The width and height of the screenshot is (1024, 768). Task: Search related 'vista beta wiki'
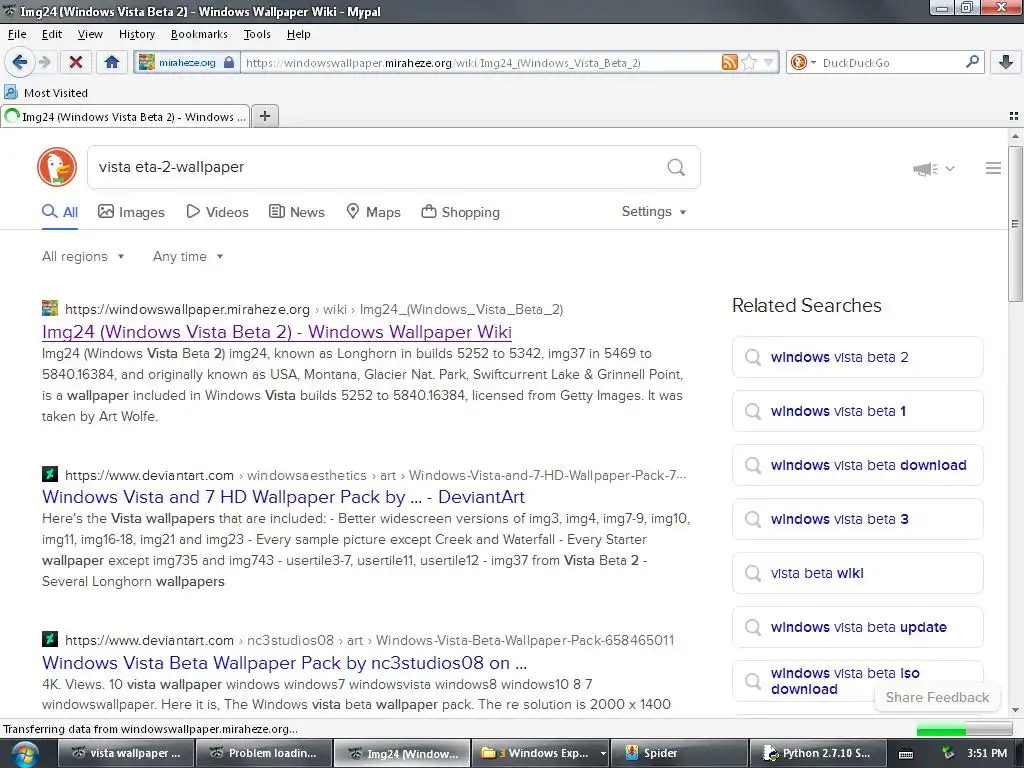(x=857, y=573)
